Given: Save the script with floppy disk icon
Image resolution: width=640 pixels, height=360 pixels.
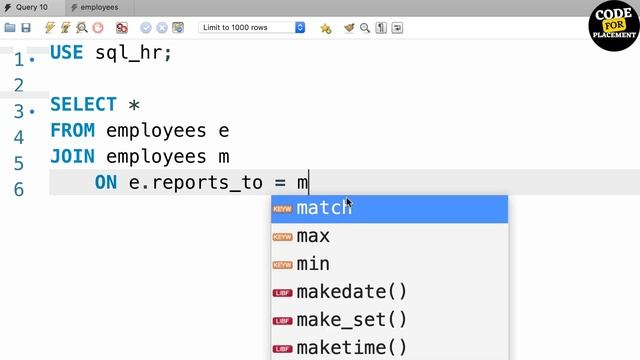Looking at the screenshot, I should click(26, 28).
